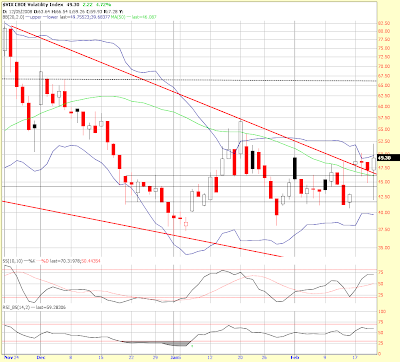Image resolution: width=400 pixels, height=362 pixels.
Task: Click the 57.50 price axis label
Action: [384, 118]
